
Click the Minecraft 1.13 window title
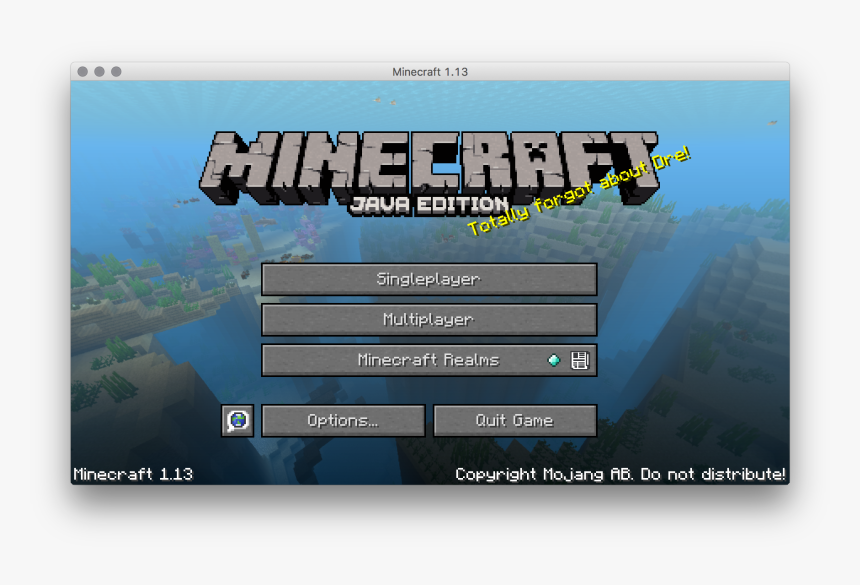(430, 72)
